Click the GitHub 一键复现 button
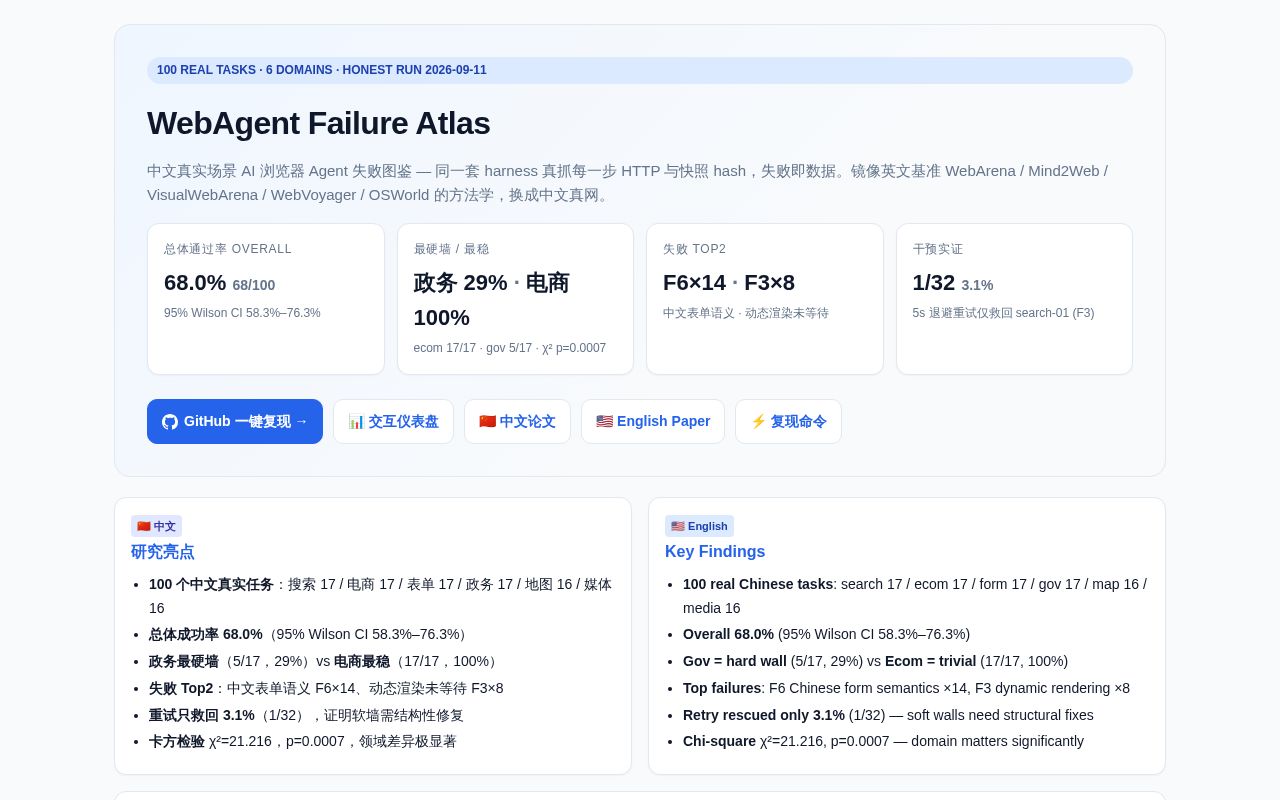The height and width of the screenshot is (800, 1280). tap(235, 421)
